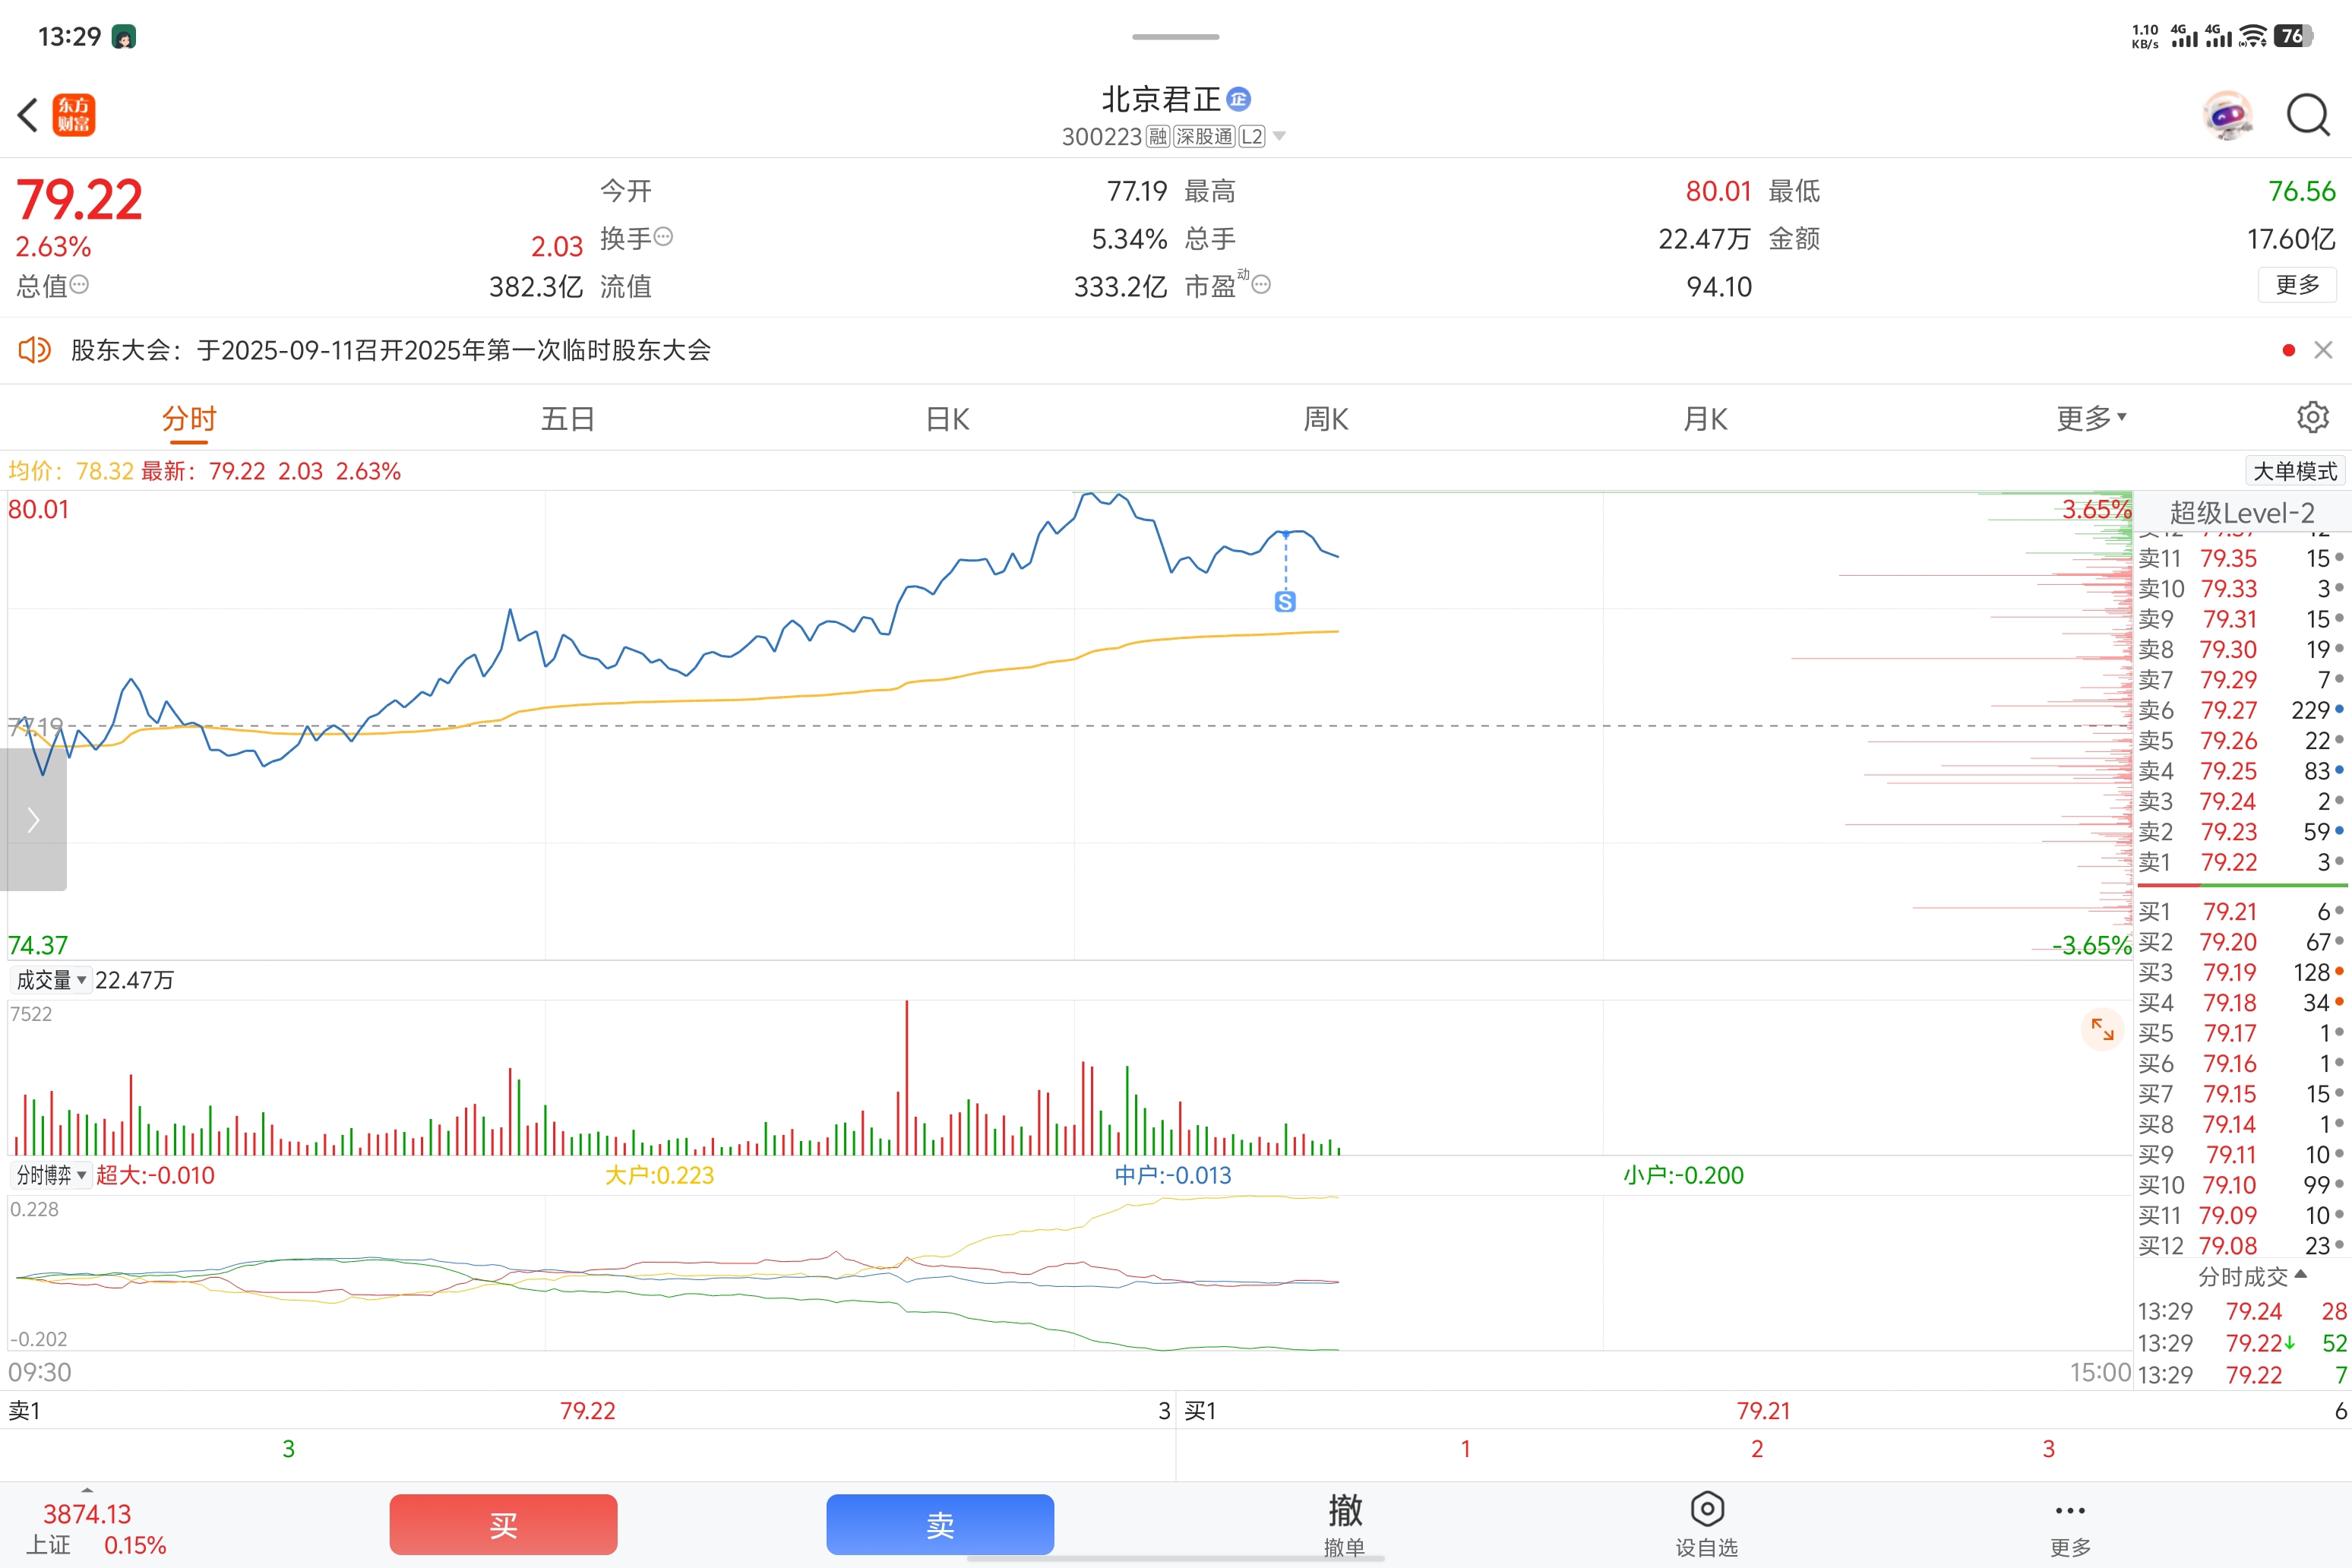2352x1568 pixels.
Task: Open the 股东大会 announcement text
Action: [x=391, y=350]
